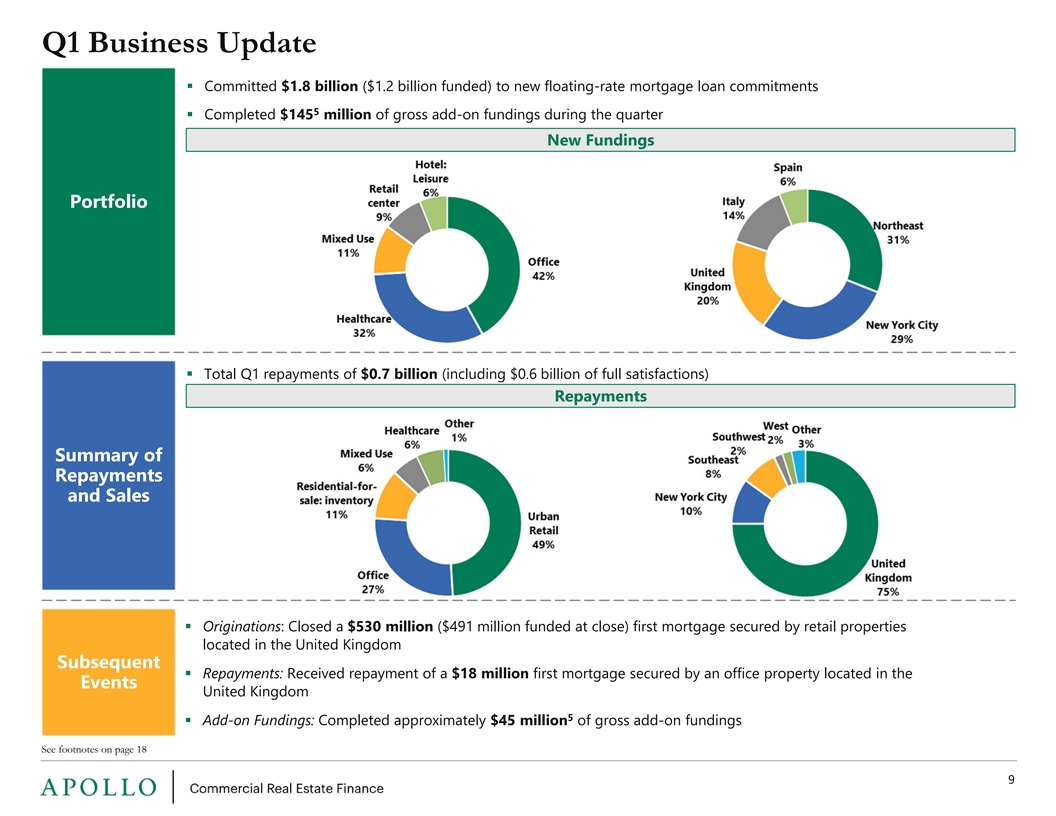
Task: Click the orange Subsequent Events box
Action: 108,672
